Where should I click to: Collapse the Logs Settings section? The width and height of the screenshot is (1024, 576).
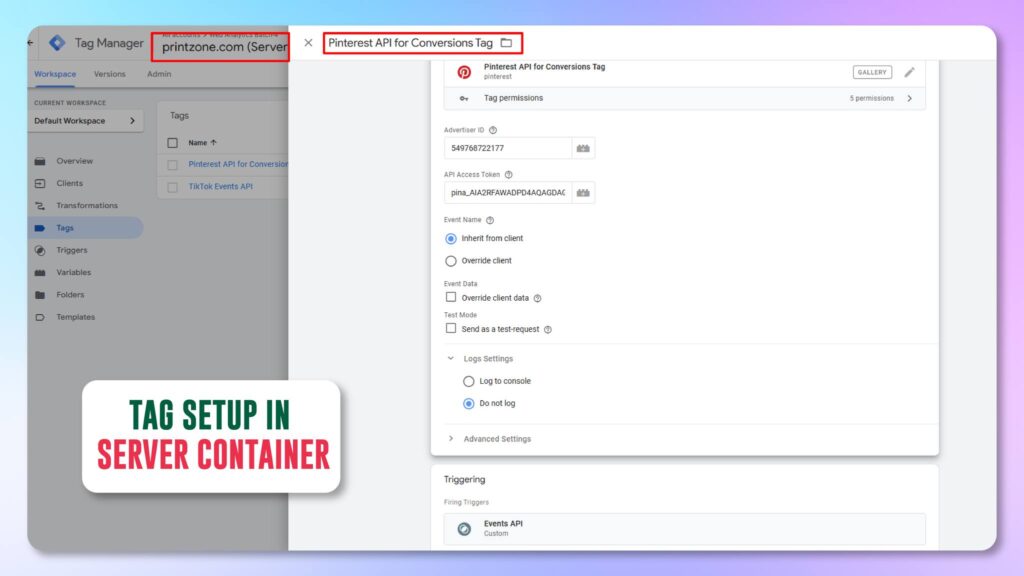tap(451, 359)
